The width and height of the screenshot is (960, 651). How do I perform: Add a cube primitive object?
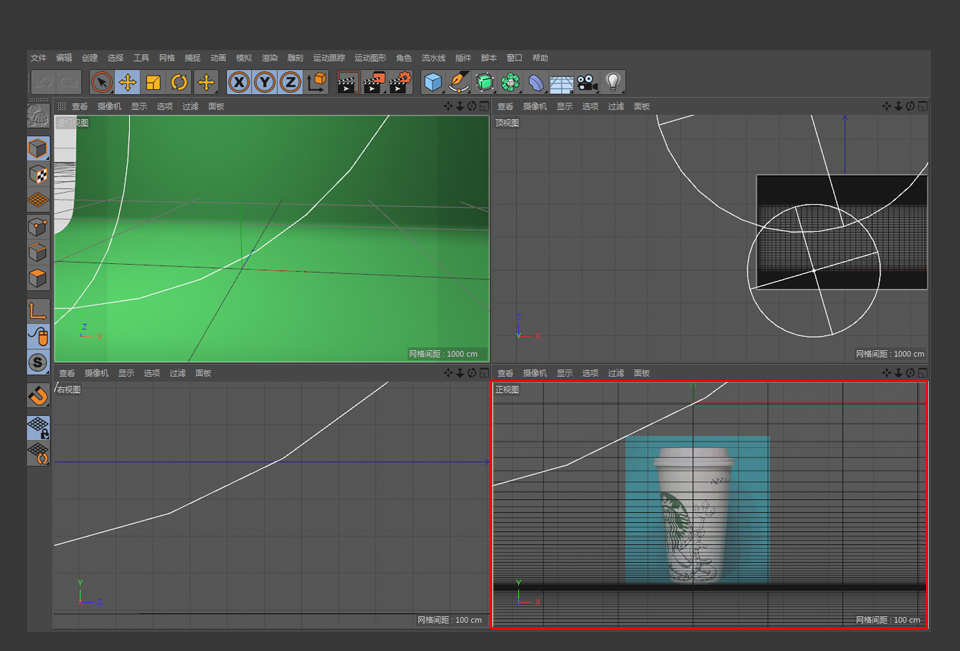click(x=433, y=82)
